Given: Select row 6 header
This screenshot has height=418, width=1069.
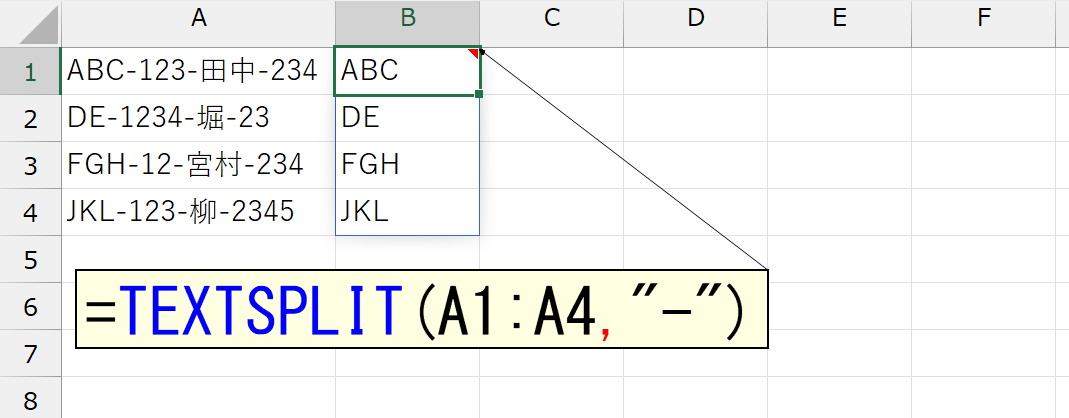Looking at the screenshot, I should pyautogui.click(x=30, y=306).
